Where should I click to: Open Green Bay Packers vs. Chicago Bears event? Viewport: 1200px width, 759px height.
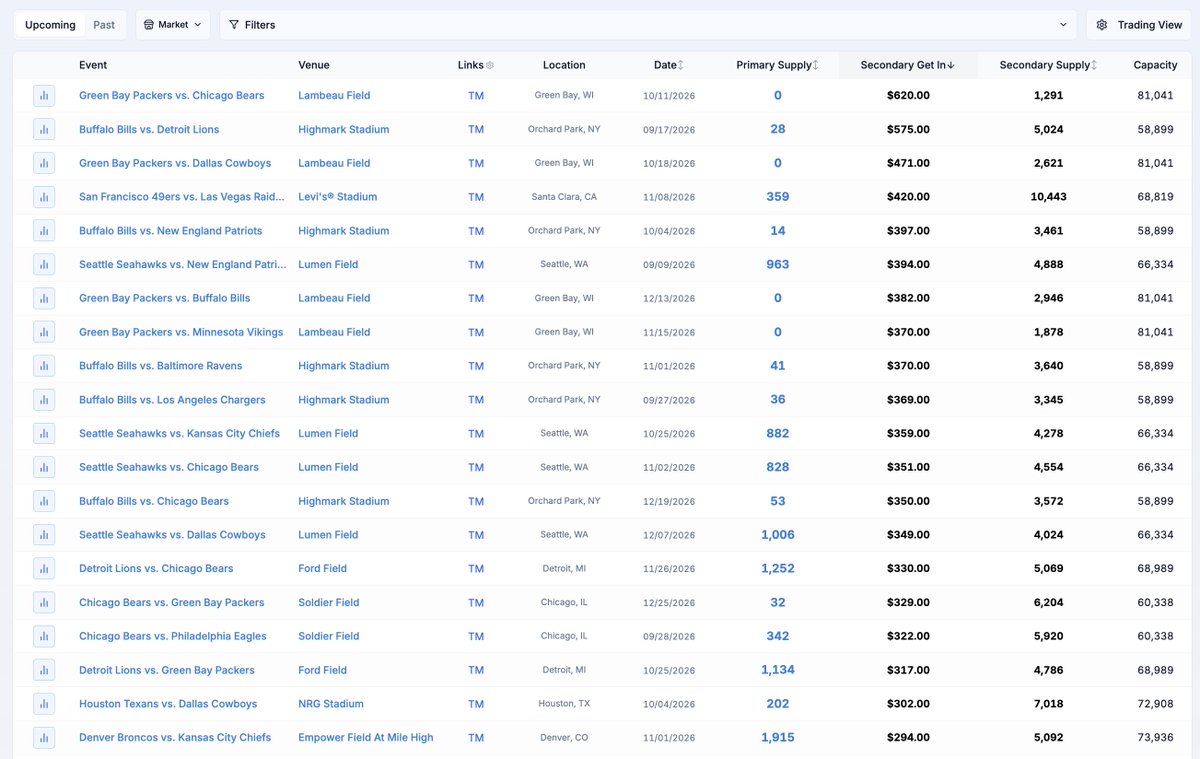(172, 96)
